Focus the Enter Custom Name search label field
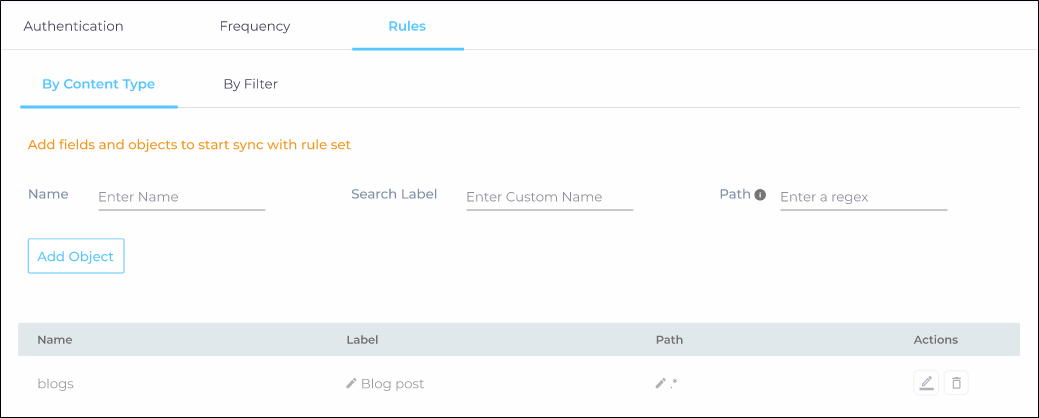 click(549, 197)
